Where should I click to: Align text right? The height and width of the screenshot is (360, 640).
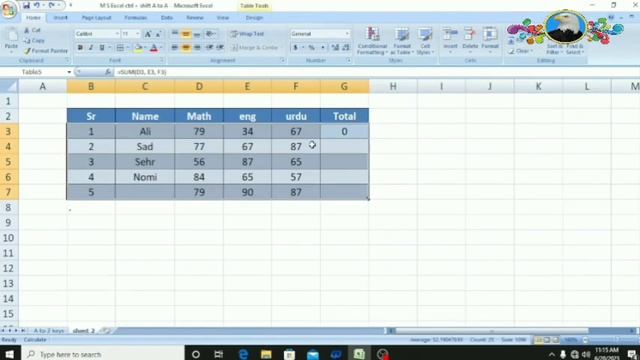point(197,48)
